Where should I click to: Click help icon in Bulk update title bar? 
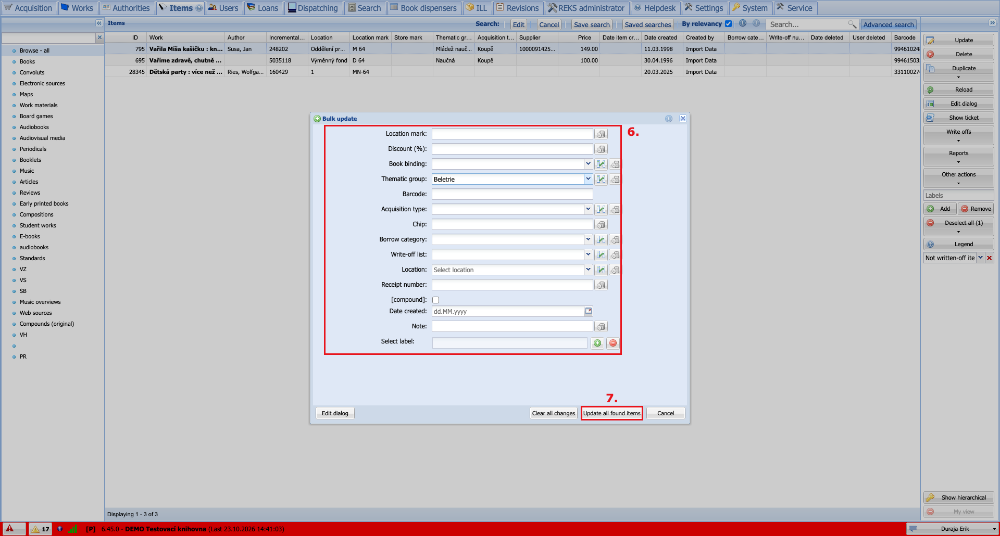669,119
